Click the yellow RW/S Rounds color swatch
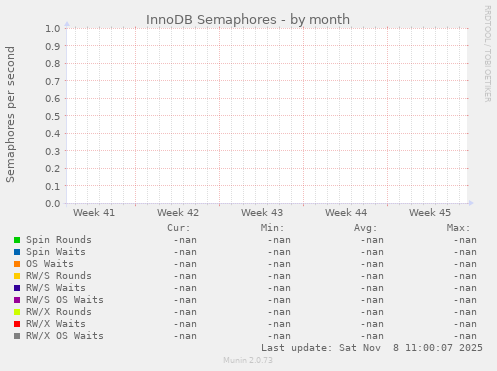 click(x=17, y=276)
